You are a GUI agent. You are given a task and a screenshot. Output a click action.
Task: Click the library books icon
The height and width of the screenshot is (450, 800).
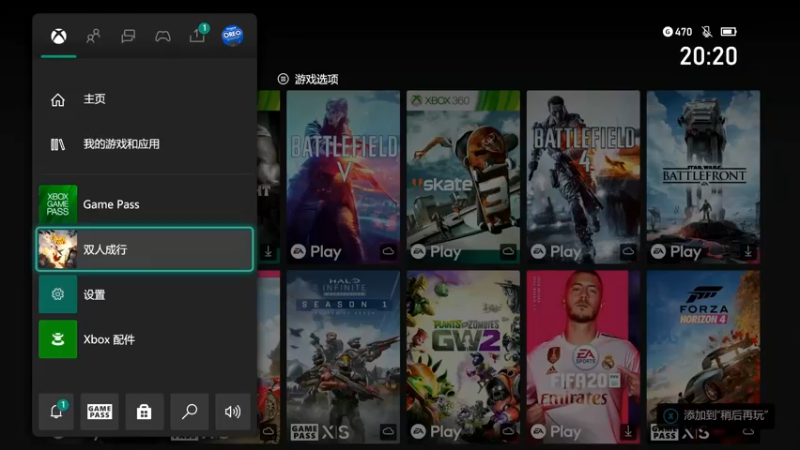tap(58, 144)
